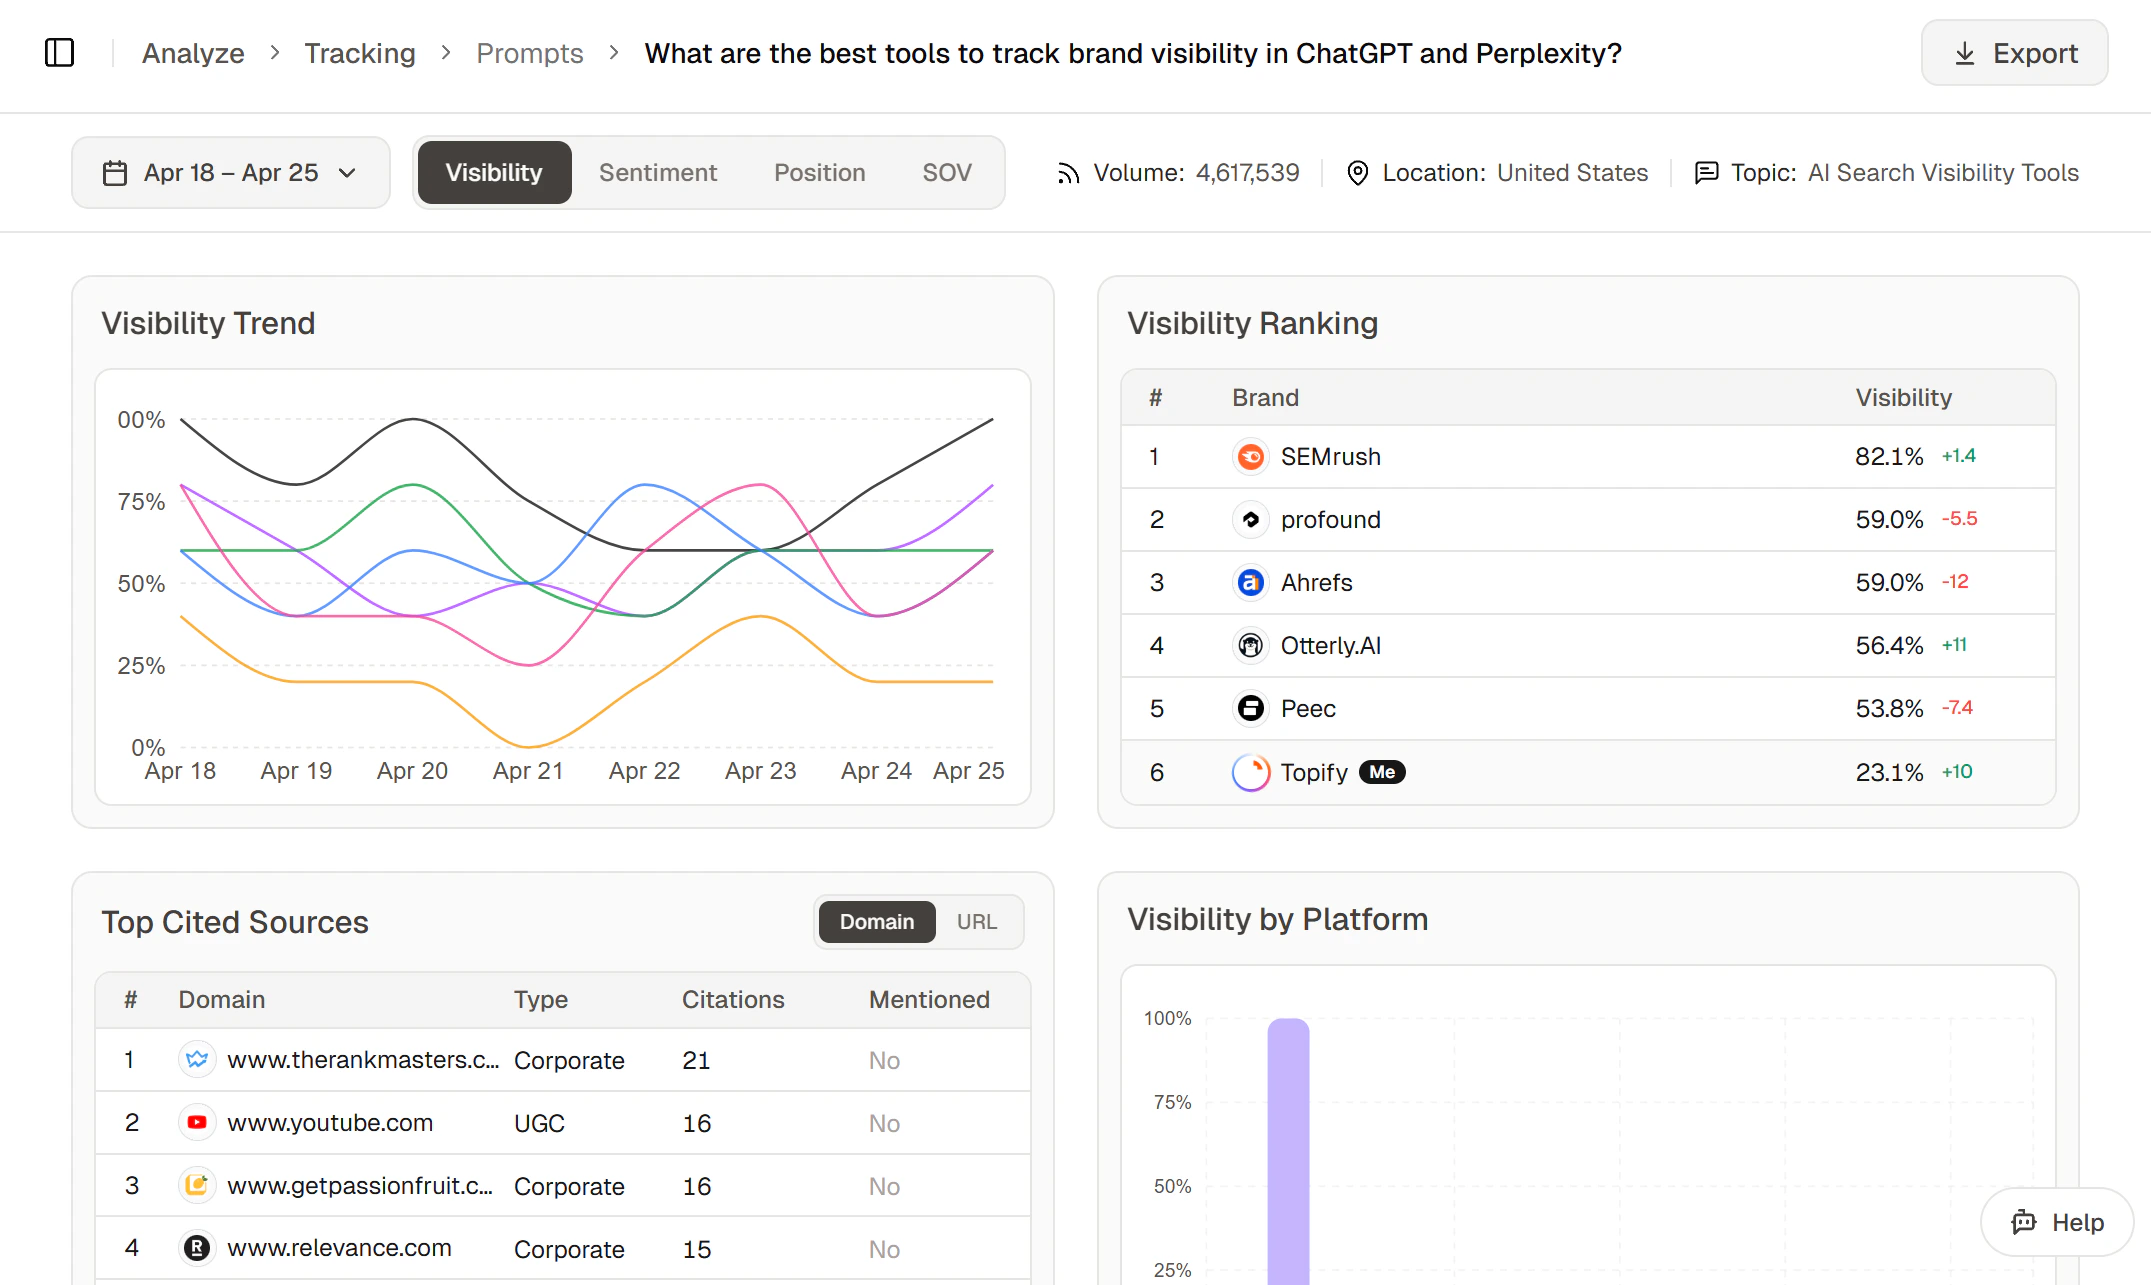
Task: Switch sources view to Domain
Action: click(877, 922)
